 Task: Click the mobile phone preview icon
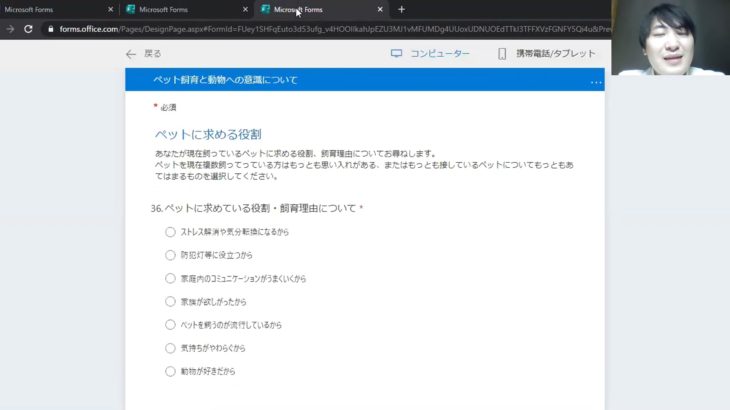[502, 54]
